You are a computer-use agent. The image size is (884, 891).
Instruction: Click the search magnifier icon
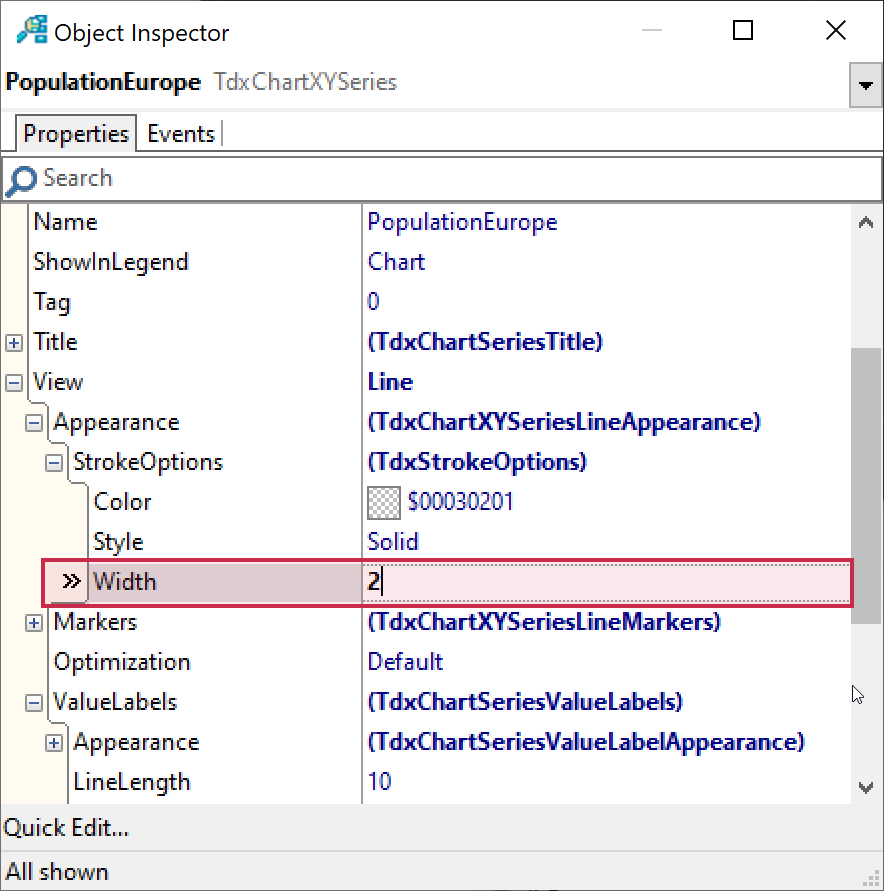20,180
